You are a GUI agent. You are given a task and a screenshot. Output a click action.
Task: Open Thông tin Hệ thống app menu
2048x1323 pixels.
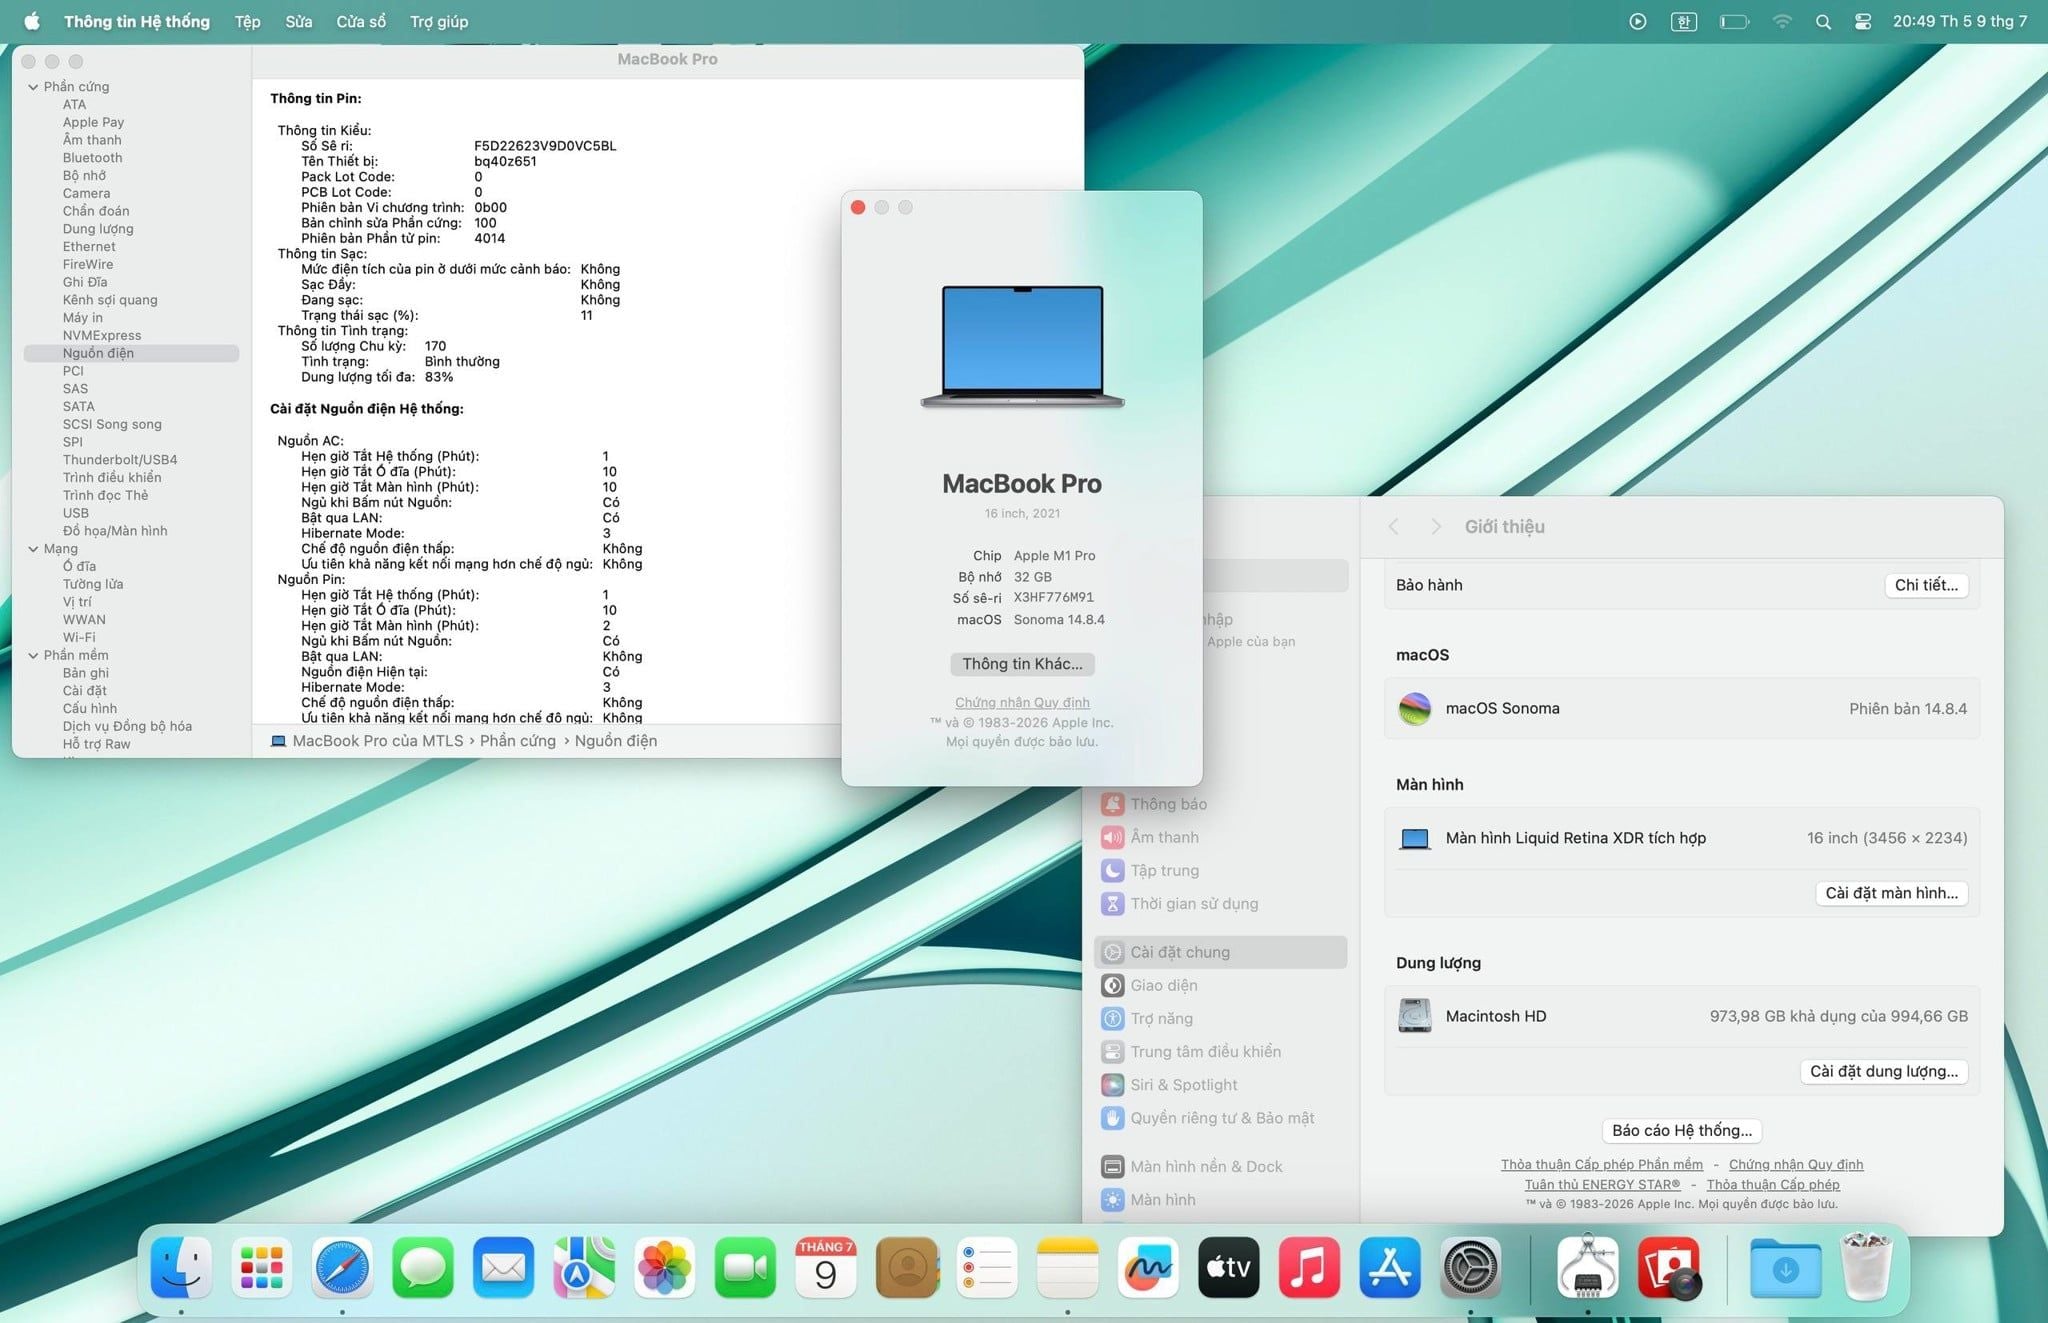137,21
